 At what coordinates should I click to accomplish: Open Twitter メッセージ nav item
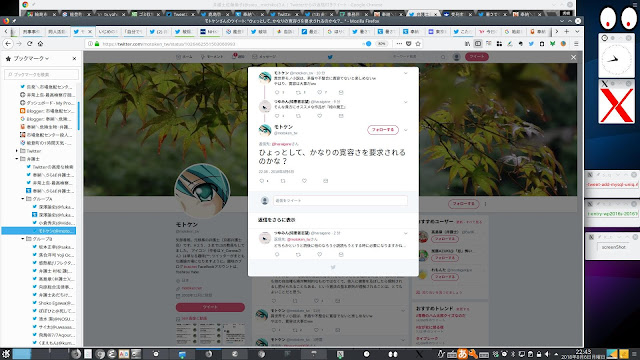264,57
